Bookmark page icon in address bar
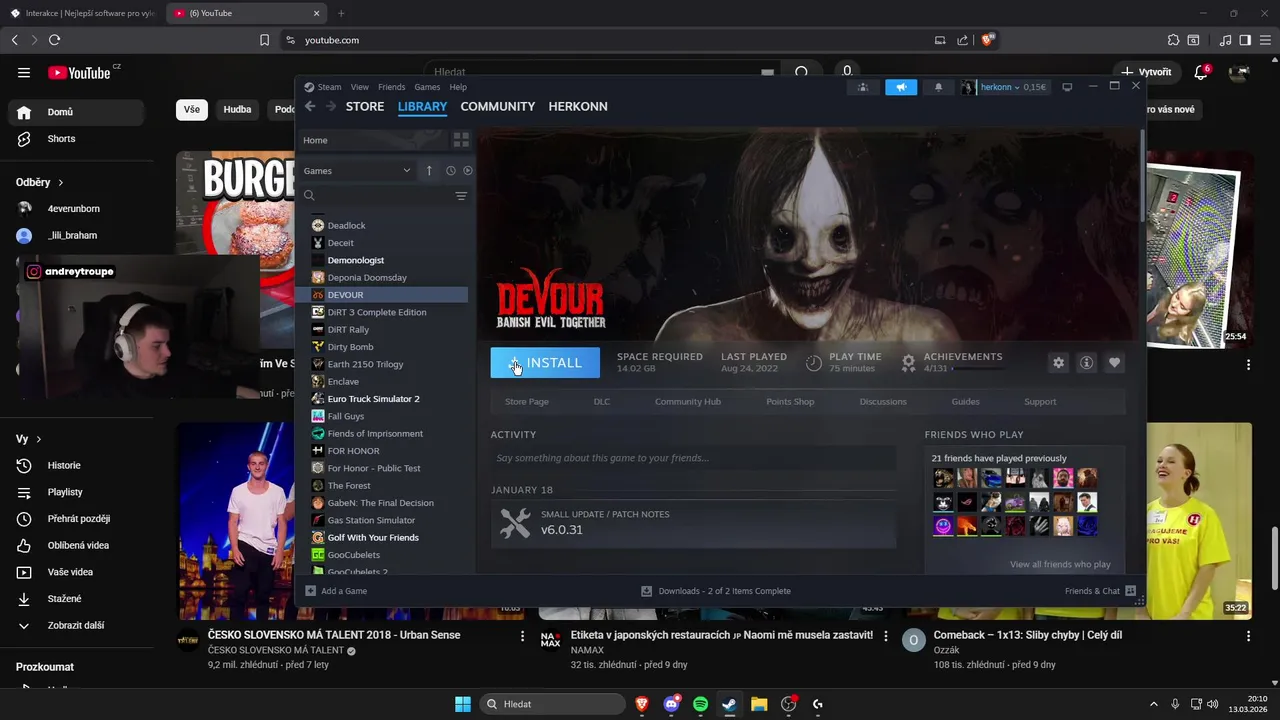1280x720 pixels. (264, 40)
